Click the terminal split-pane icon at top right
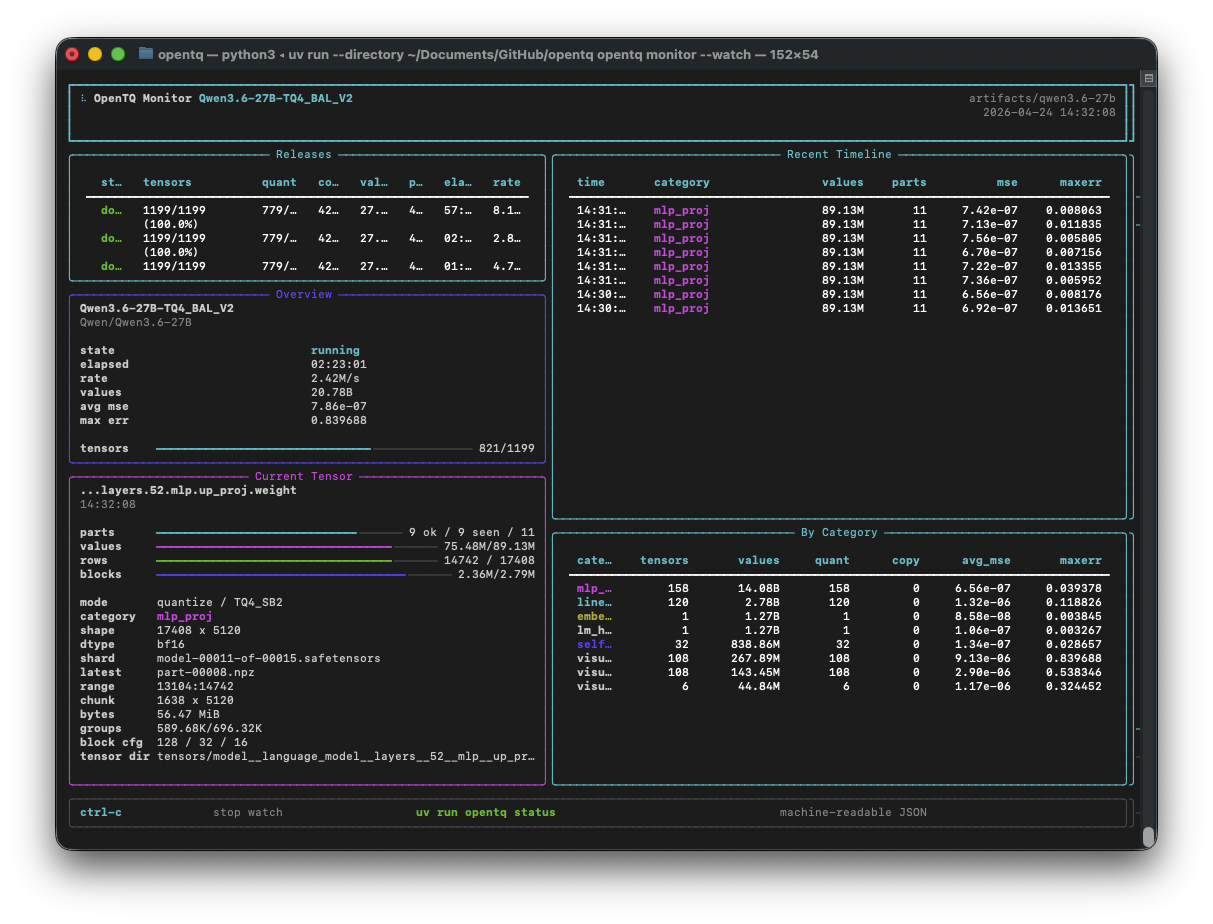 coord(1149,78)
